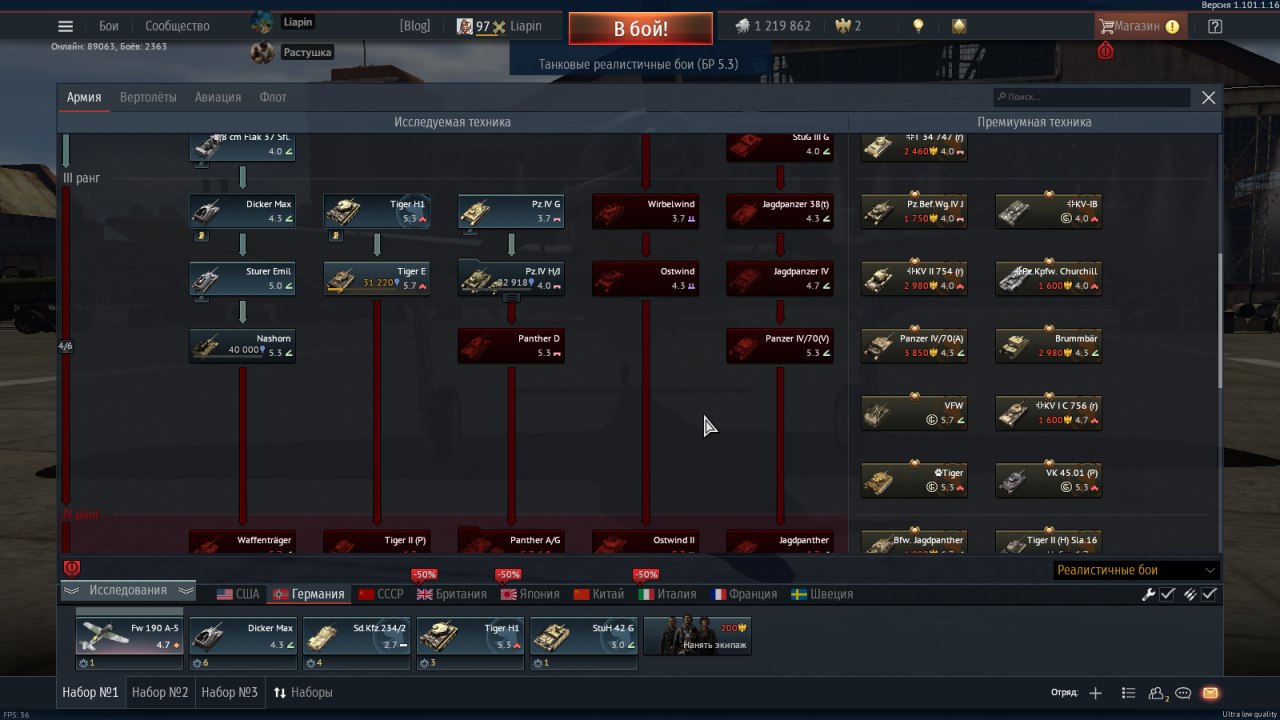Click the premium tree vertical scrollbar
This screenshot has height=720, width=1280.
coord(1219,320)
